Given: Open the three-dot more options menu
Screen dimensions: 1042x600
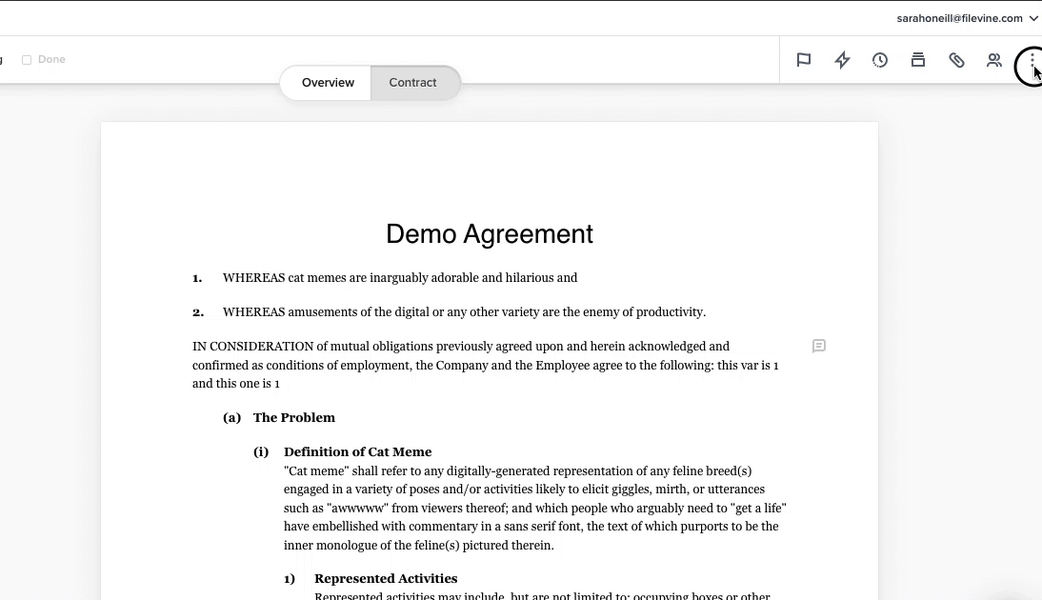Looking at the screenshot, I should [1031, 66].
